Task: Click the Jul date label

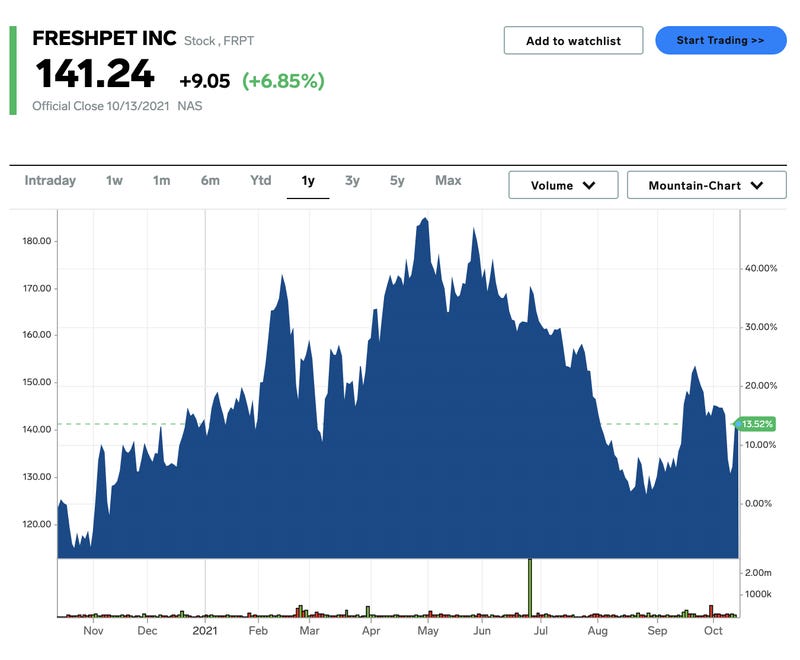Action: click(541, 631)
